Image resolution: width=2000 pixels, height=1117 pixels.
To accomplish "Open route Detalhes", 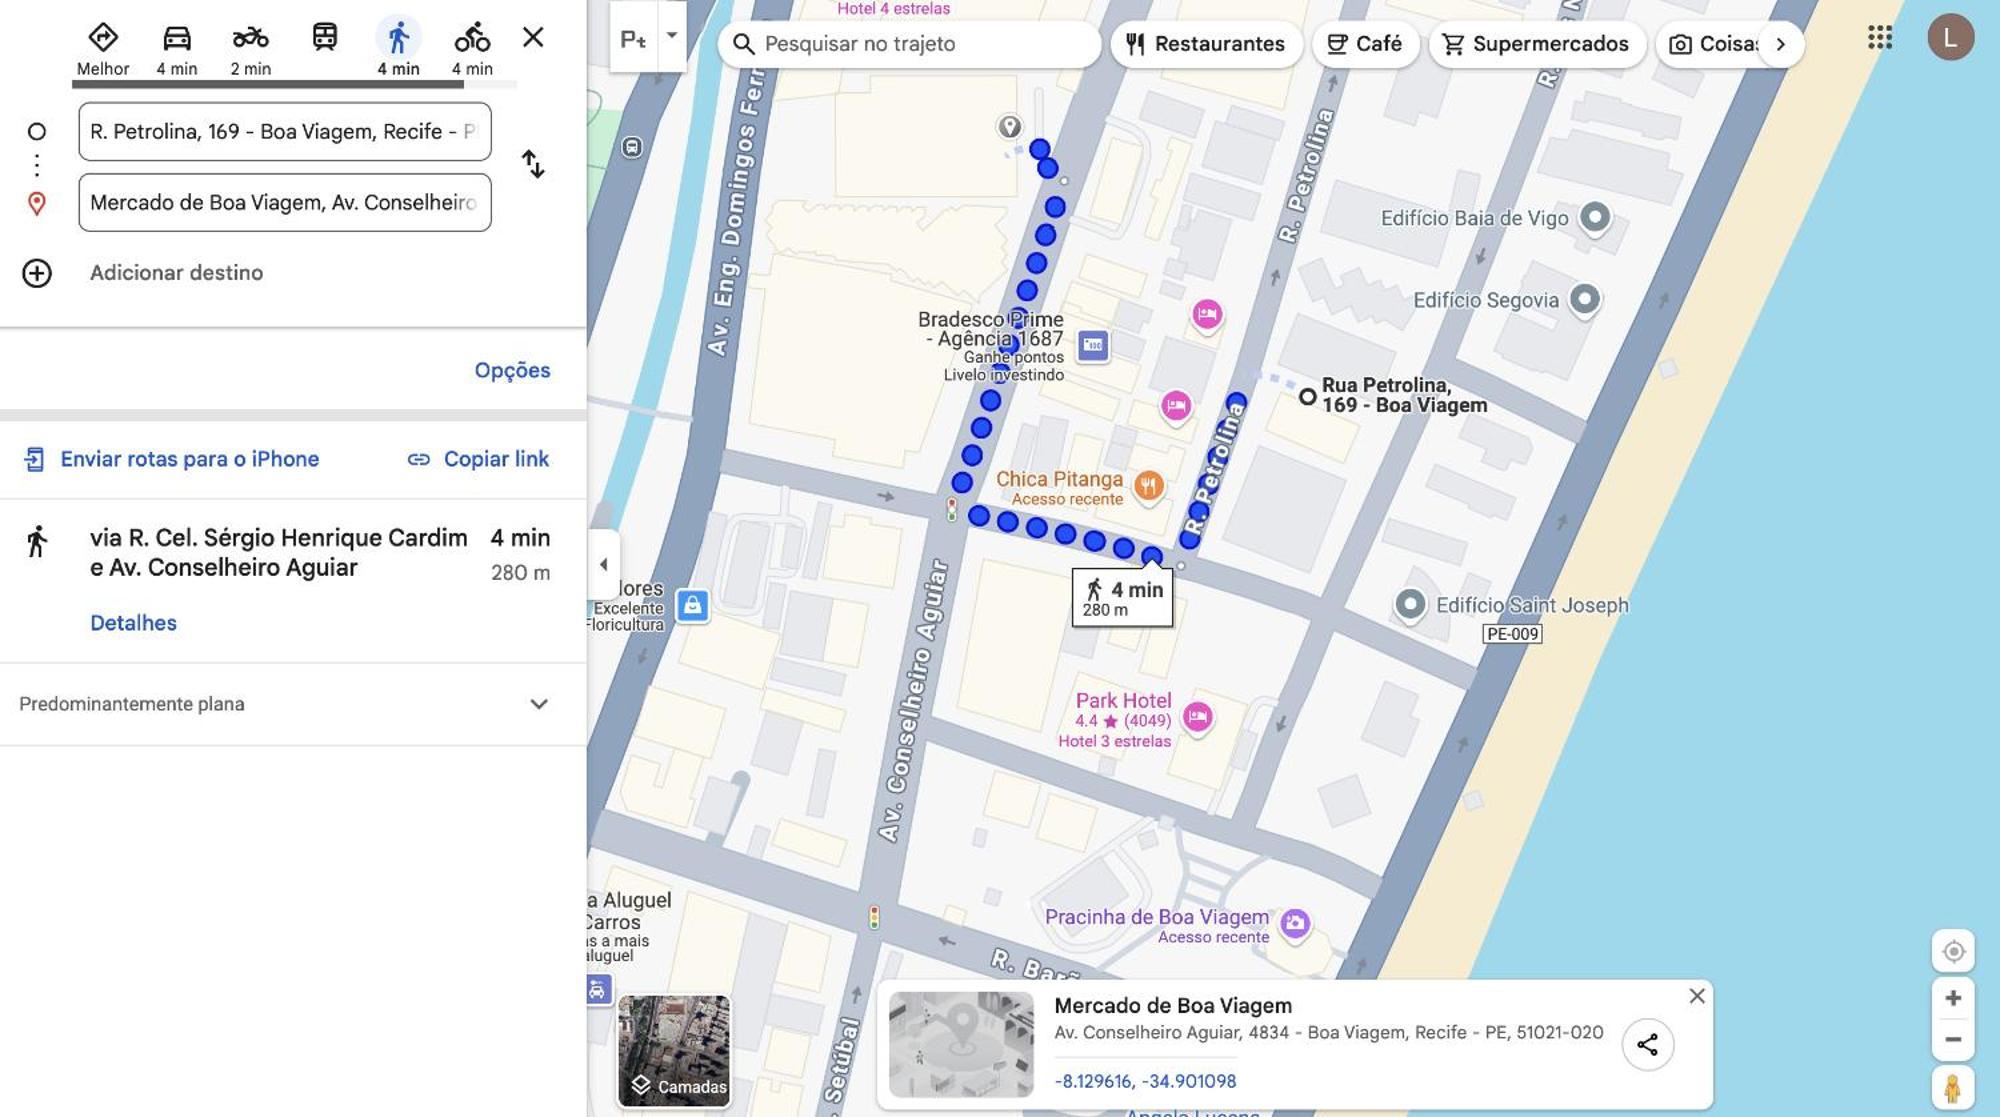I will point(133,623).
